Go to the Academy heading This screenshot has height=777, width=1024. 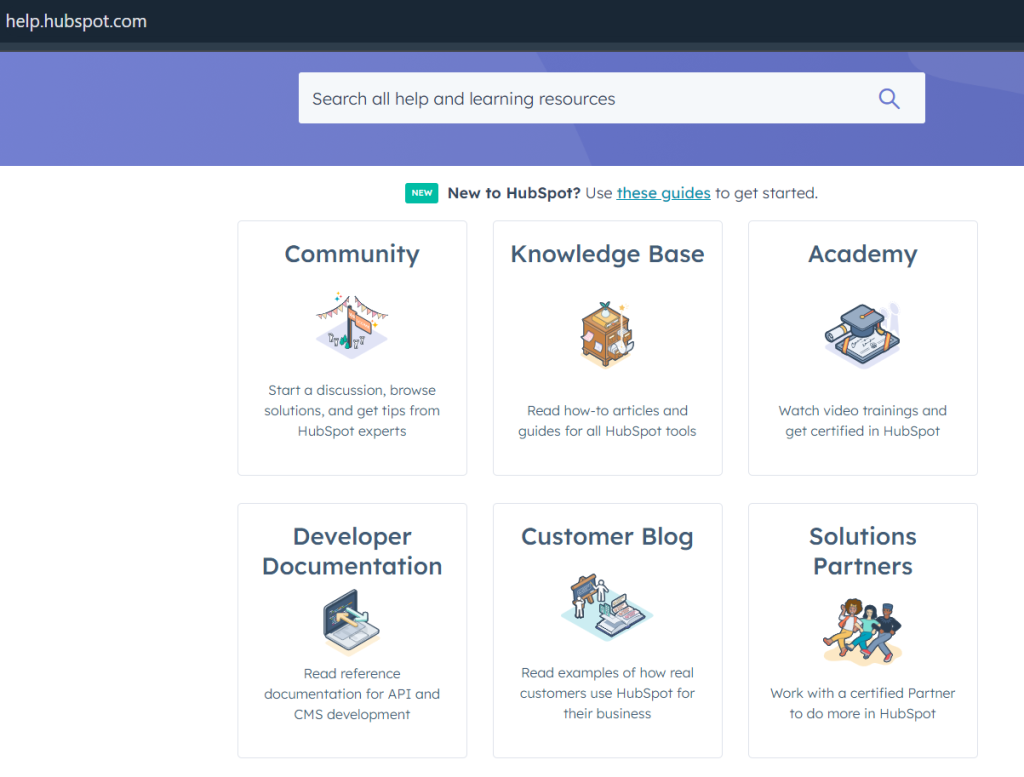tap(862, 254)
